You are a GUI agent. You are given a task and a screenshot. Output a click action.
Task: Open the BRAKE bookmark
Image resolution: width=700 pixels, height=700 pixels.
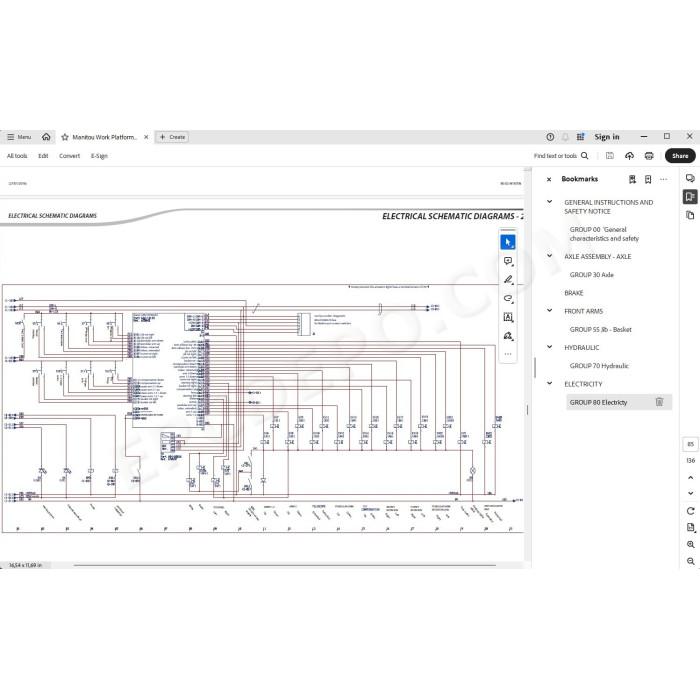click(574, 293)
